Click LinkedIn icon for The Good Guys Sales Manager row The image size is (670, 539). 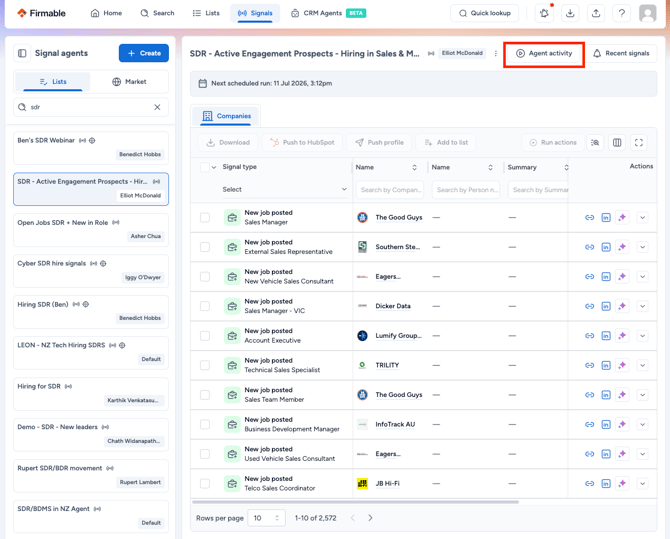[605, 218]
